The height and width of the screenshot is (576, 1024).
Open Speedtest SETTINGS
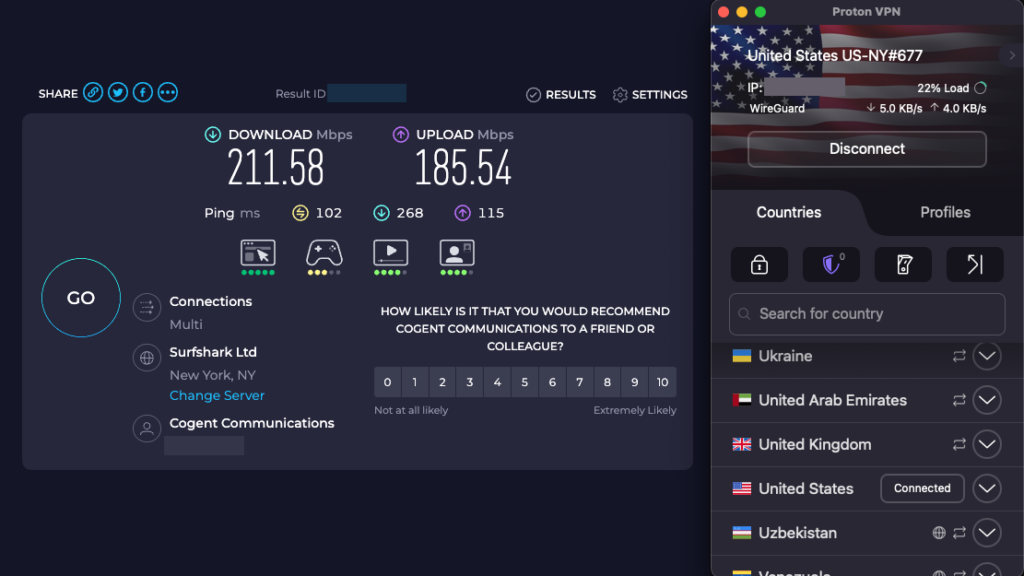coord(650,95)
